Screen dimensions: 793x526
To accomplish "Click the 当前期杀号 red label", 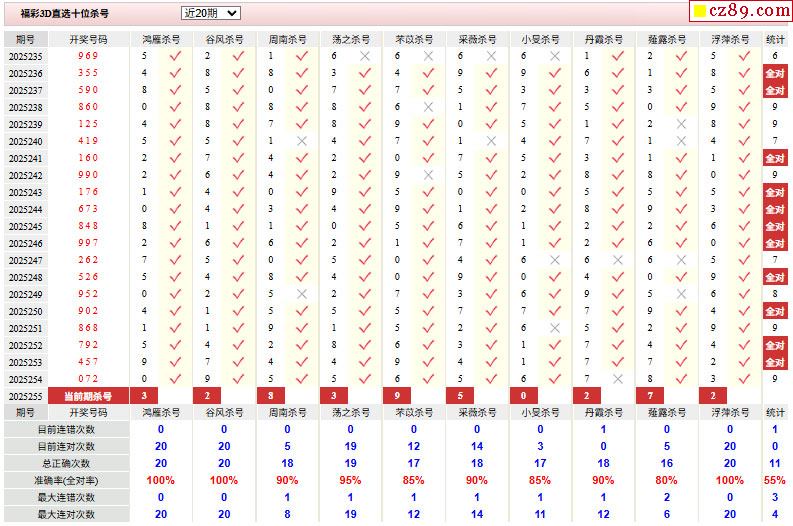I will click(88, 396).
